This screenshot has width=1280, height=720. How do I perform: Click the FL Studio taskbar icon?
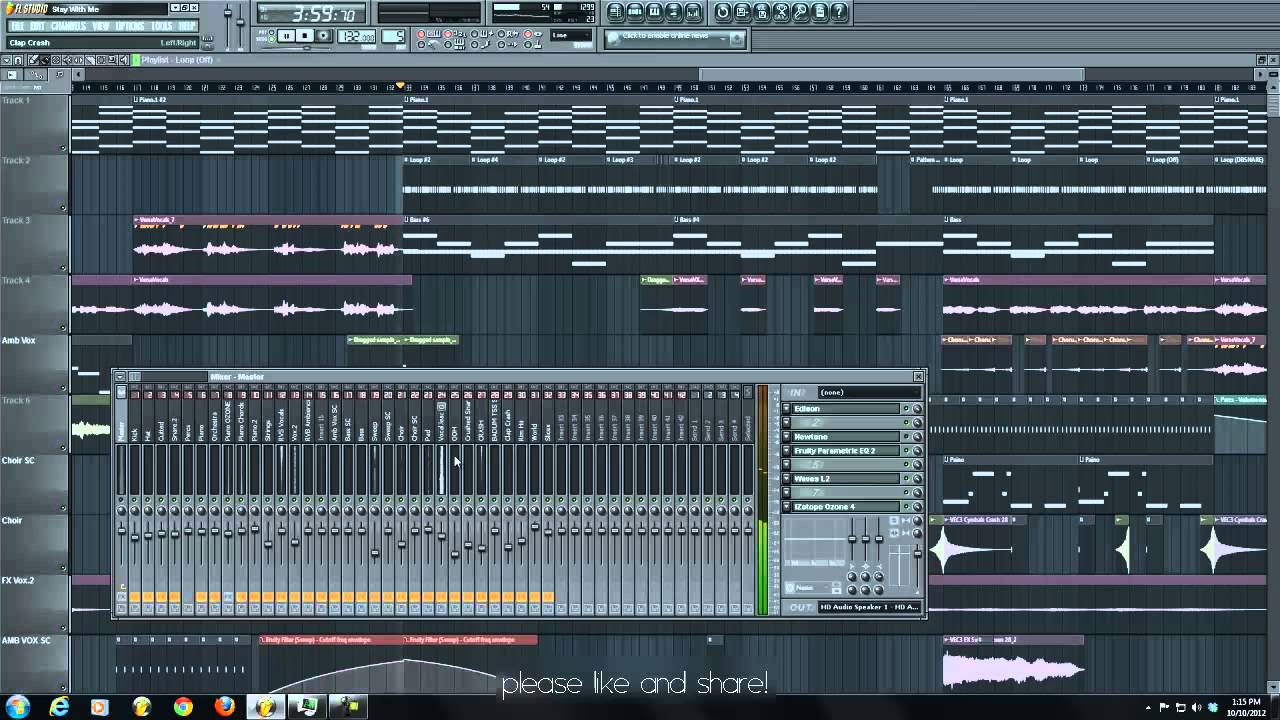click(266, 707)
